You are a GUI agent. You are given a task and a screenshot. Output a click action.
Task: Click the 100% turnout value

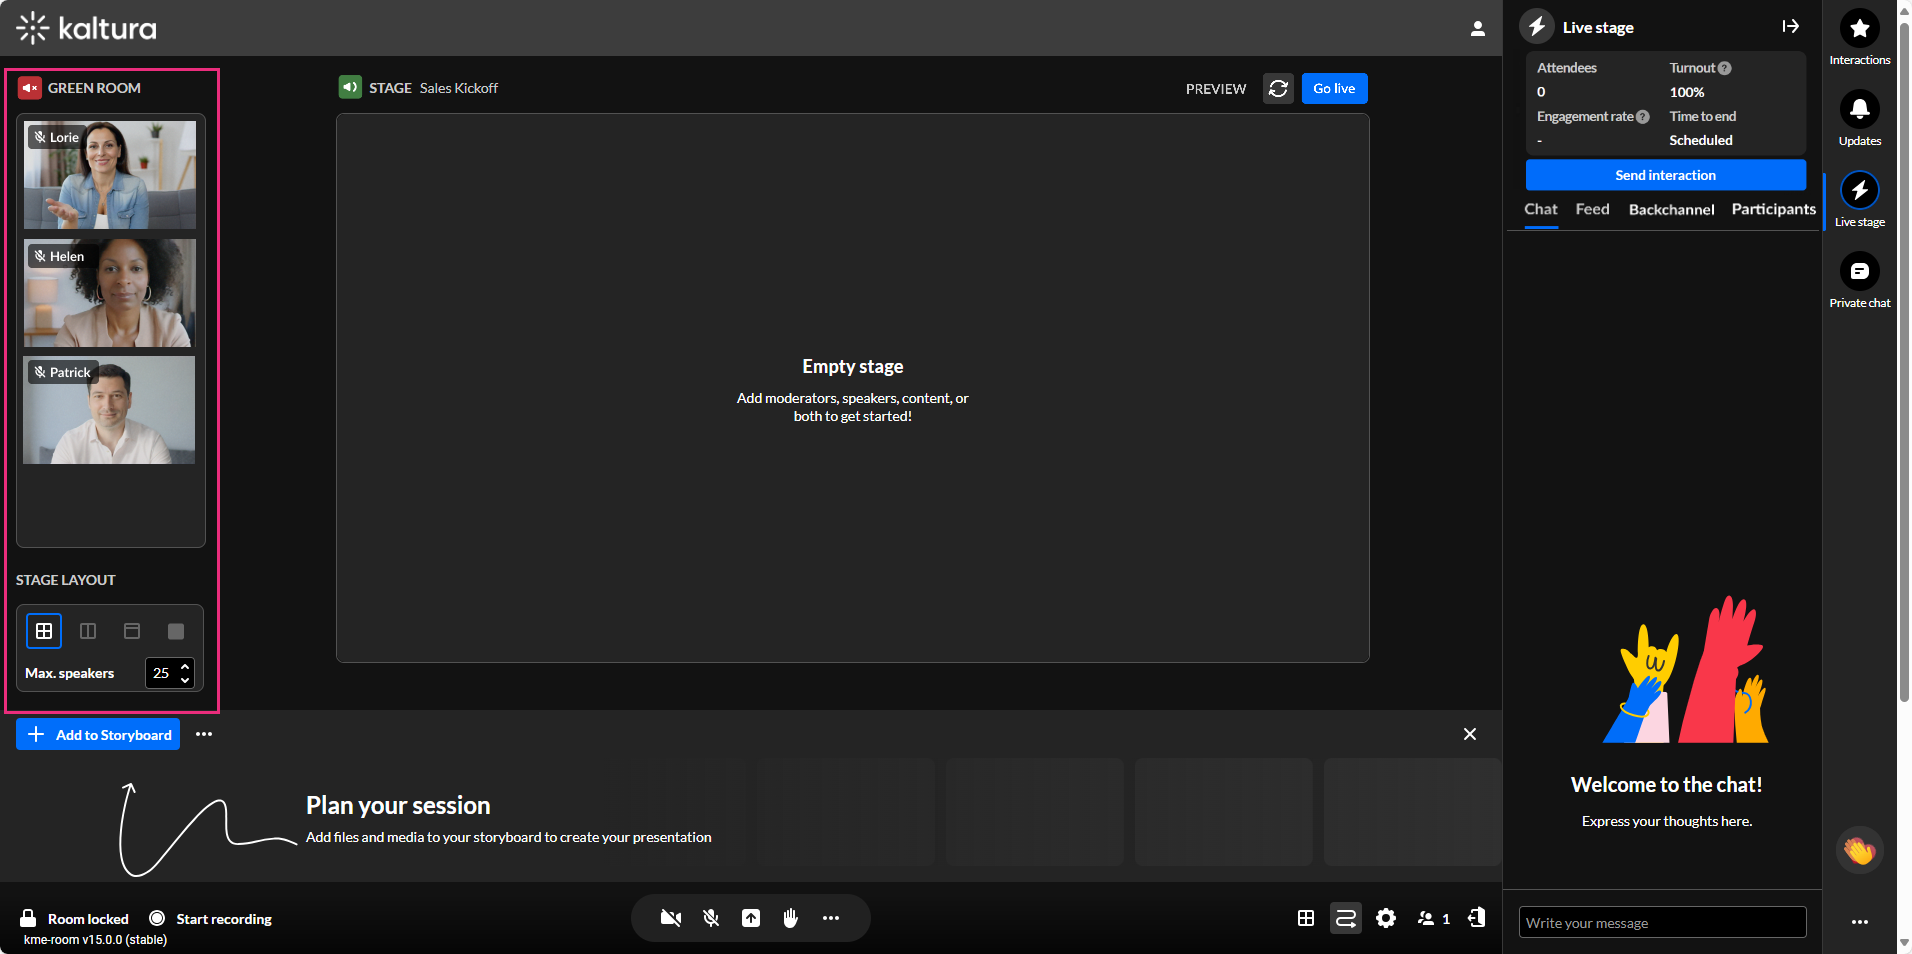tap(1687, 92)
